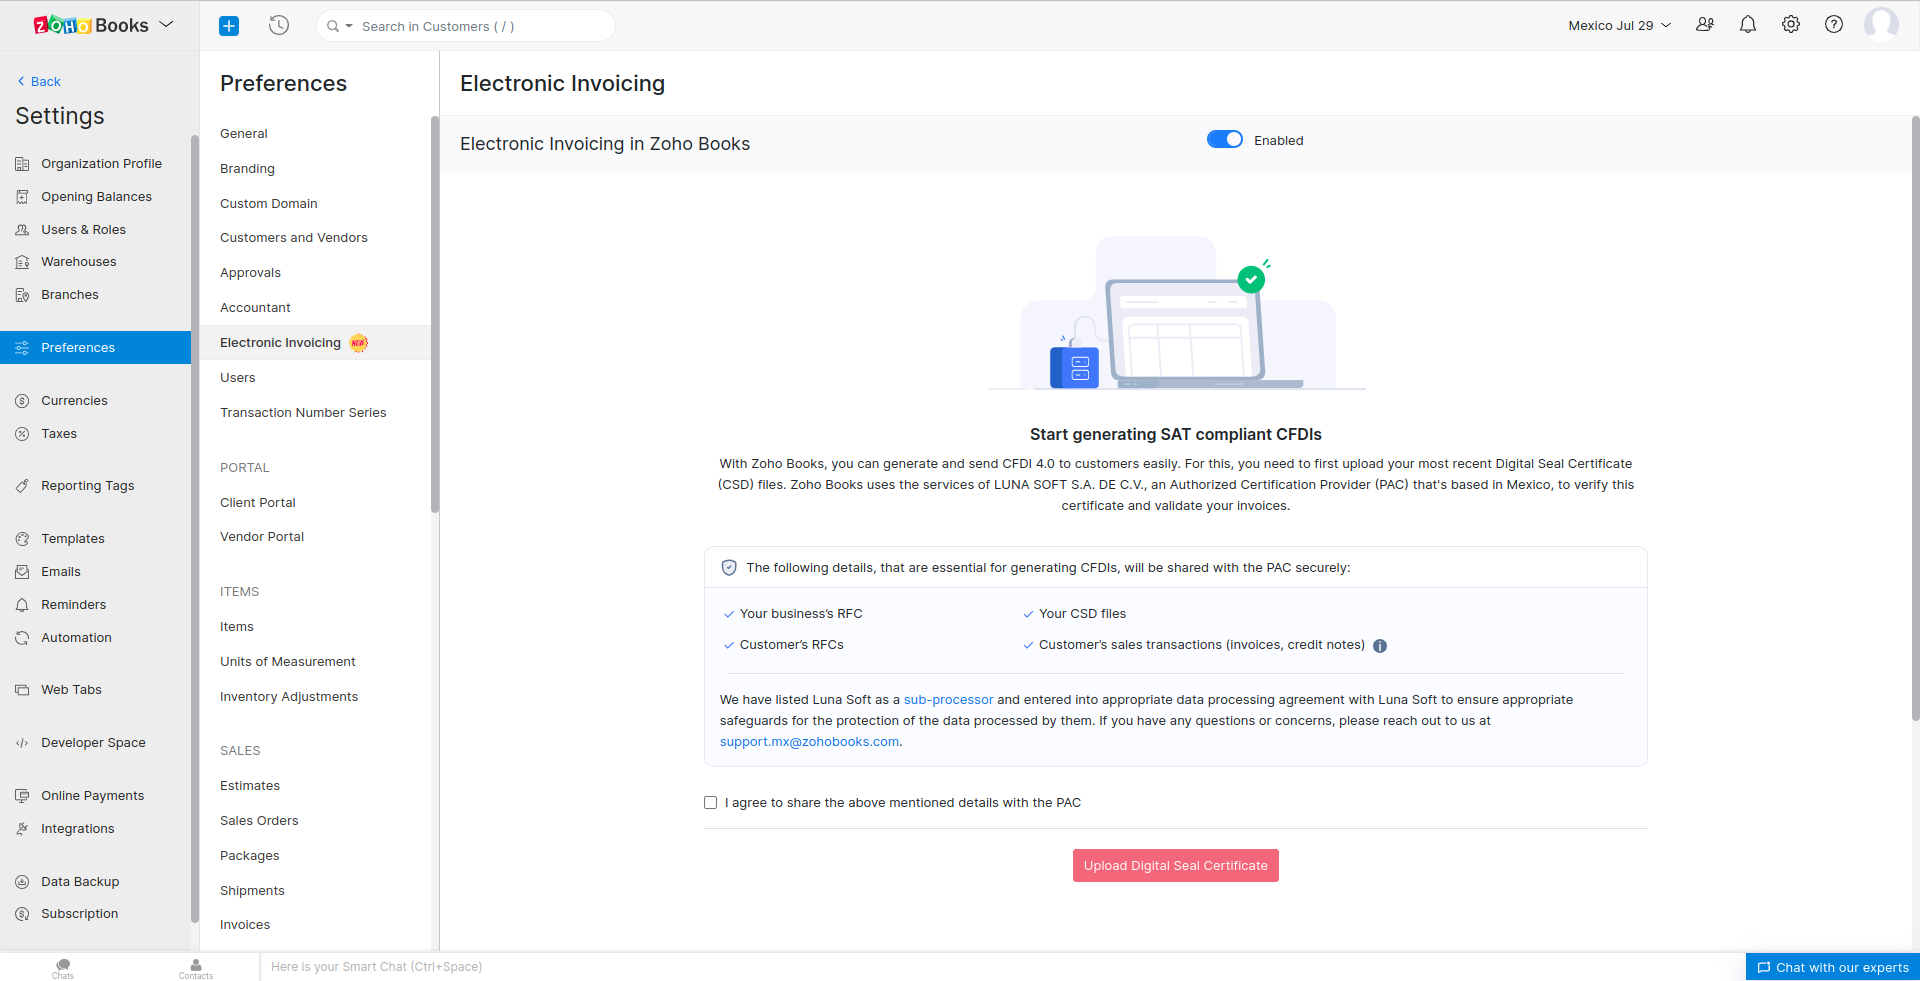Expand the Zoho Books organization switcher

click(x=166, y=24)
